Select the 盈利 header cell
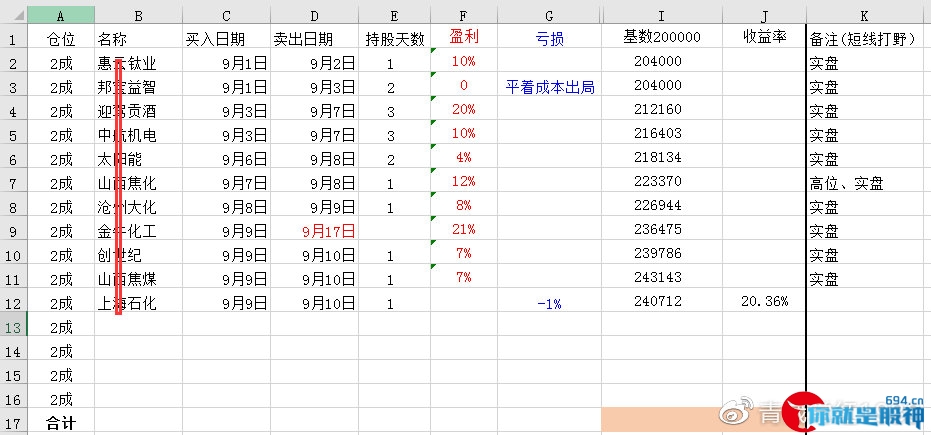This screenshot has width=931, height=435. pyautogui.click(x=464, y=37)
